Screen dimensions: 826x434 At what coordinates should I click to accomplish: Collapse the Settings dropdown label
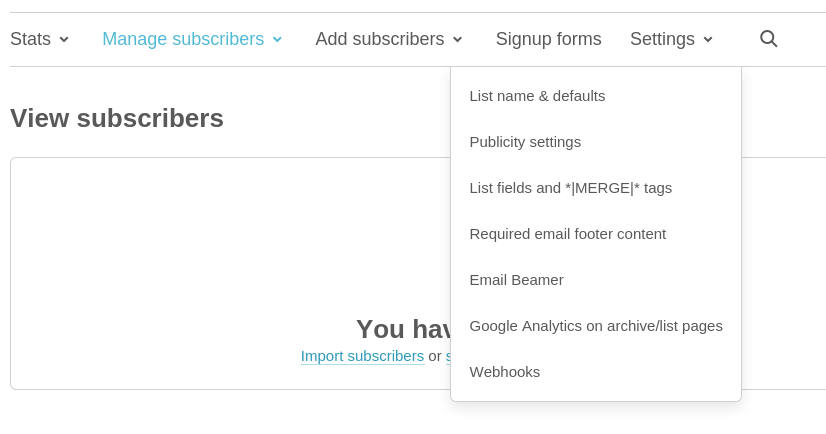click(662, 39)
